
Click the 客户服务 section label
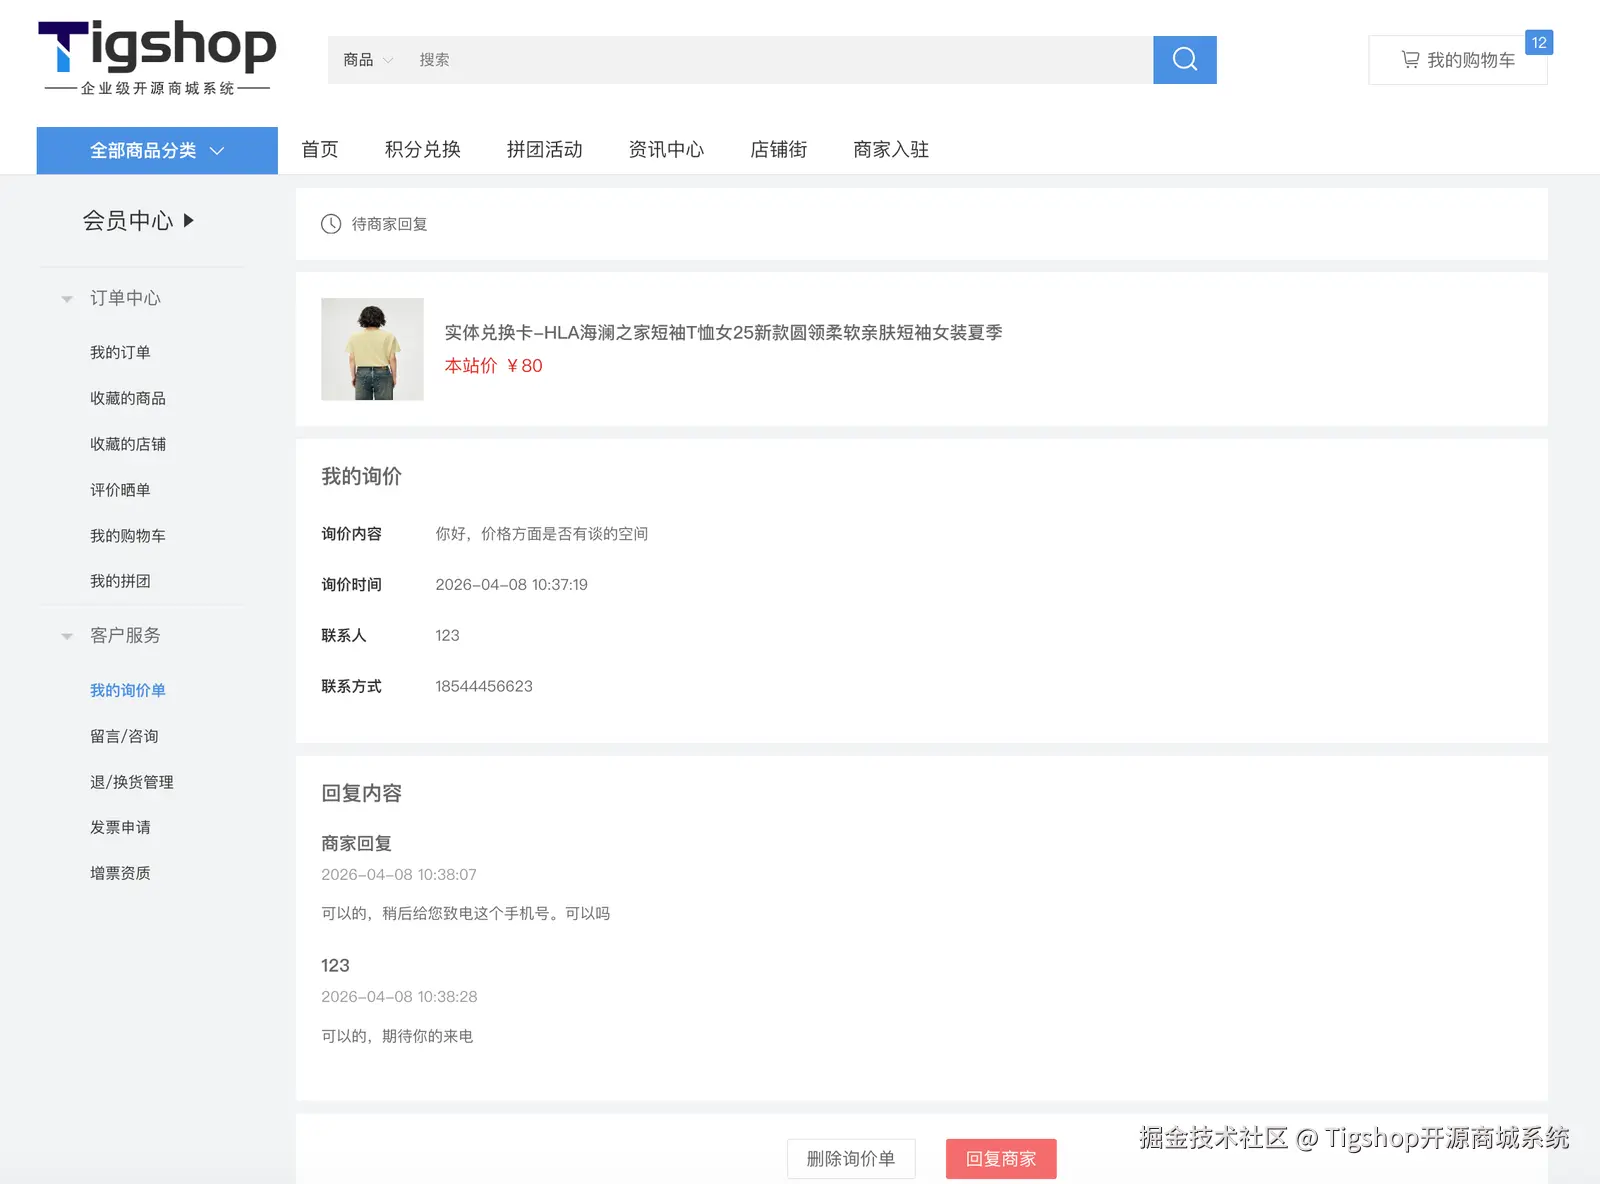coord(125,635)
